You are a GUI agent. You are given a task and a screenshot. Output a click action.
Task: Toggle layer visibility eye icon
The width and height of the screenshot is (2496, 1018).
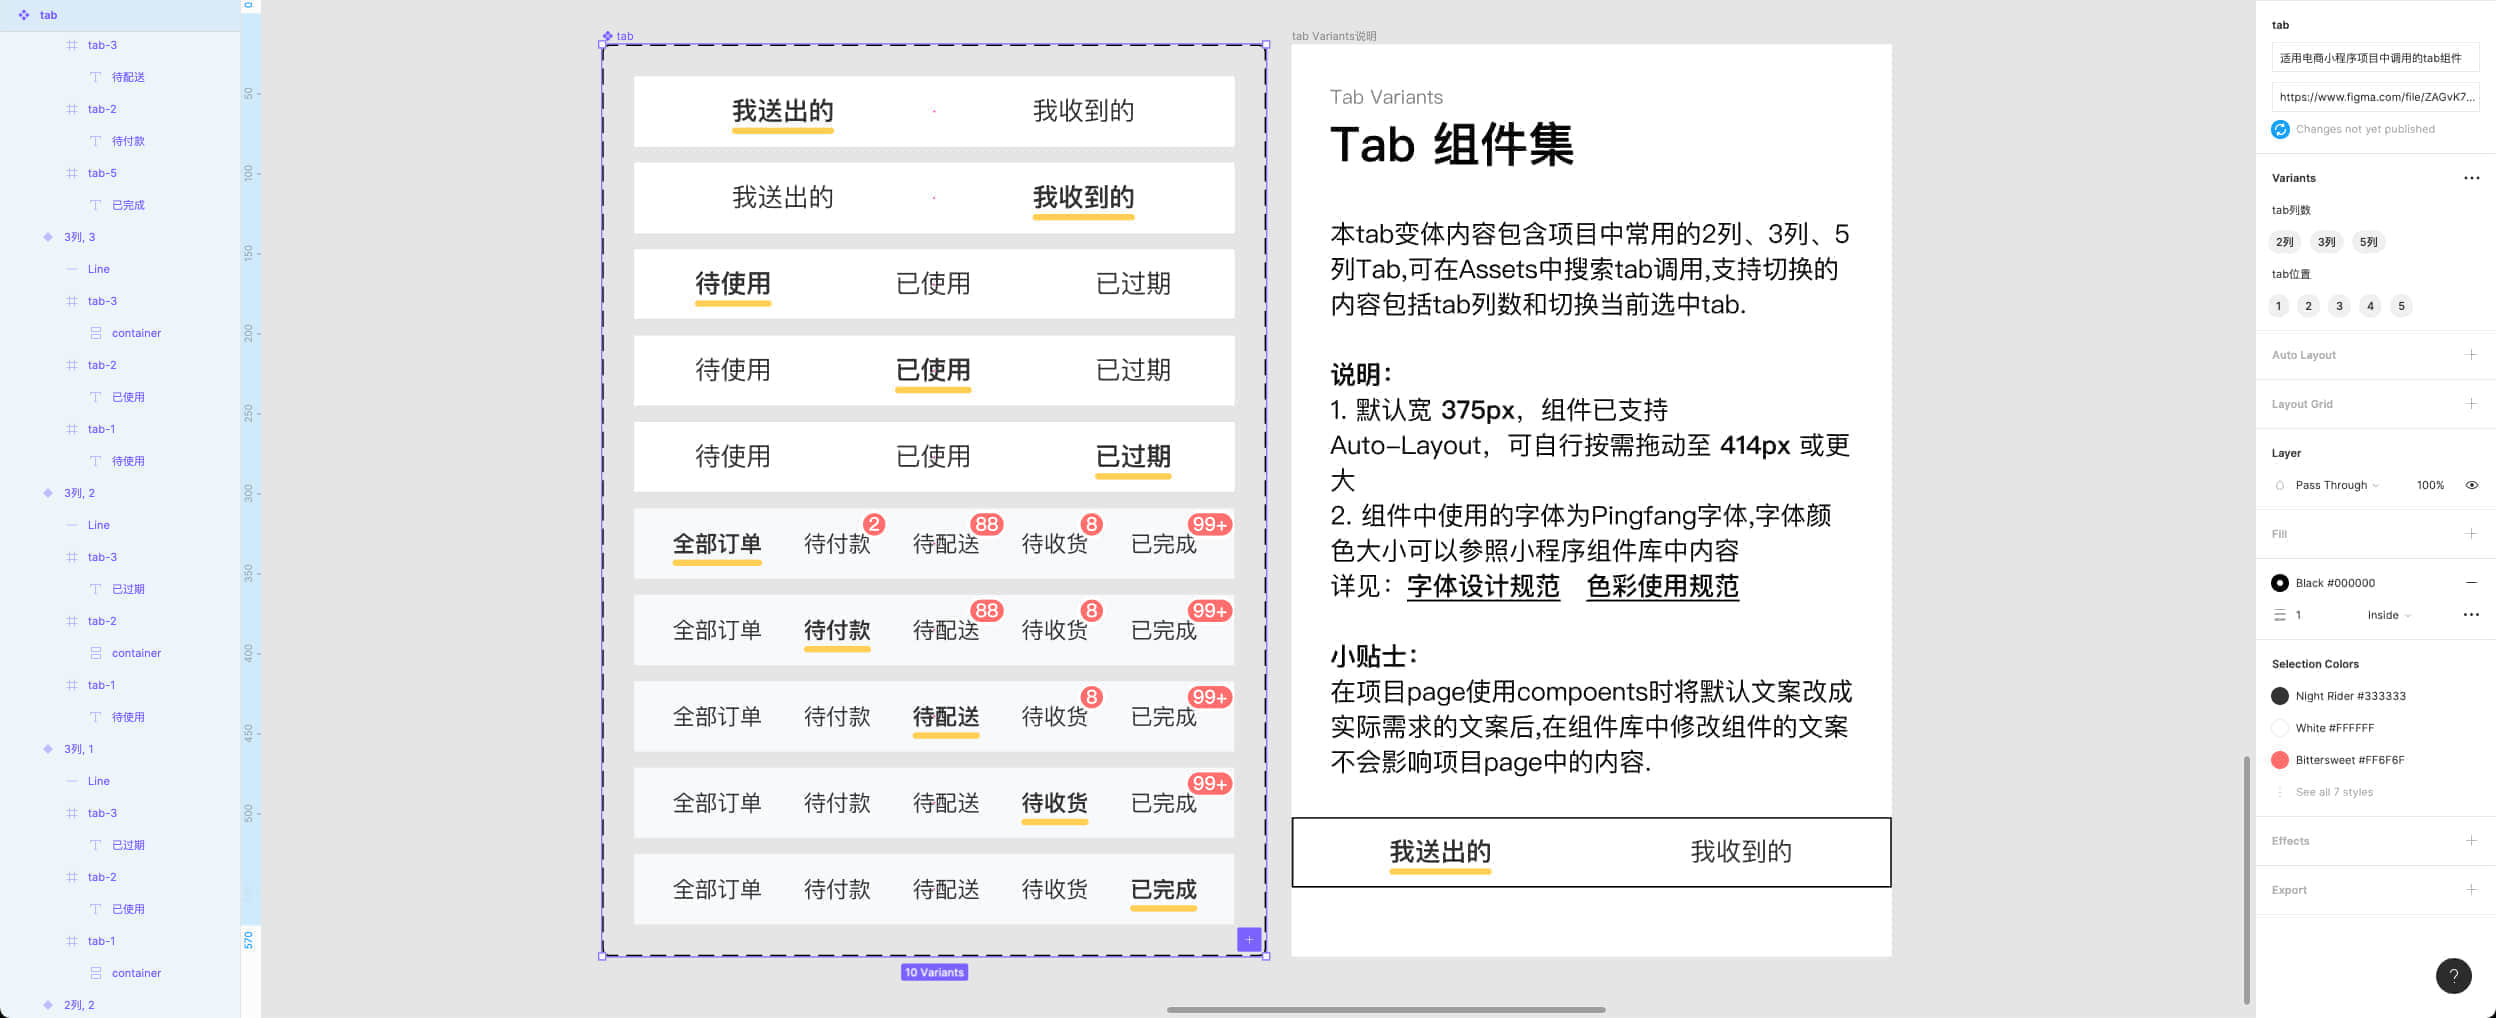pos(2471,485)
